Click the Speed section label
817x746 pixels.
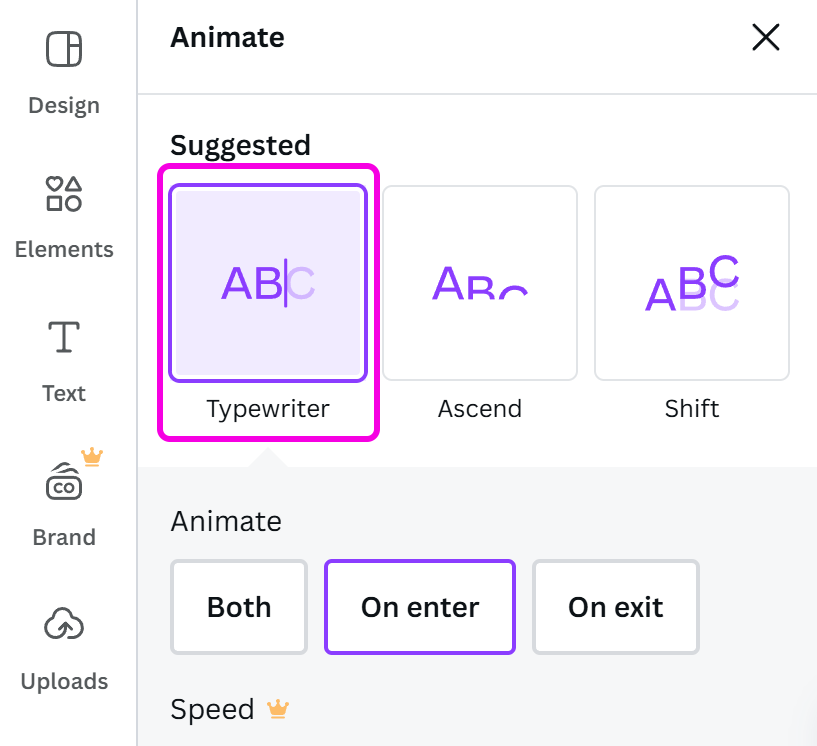212,709
